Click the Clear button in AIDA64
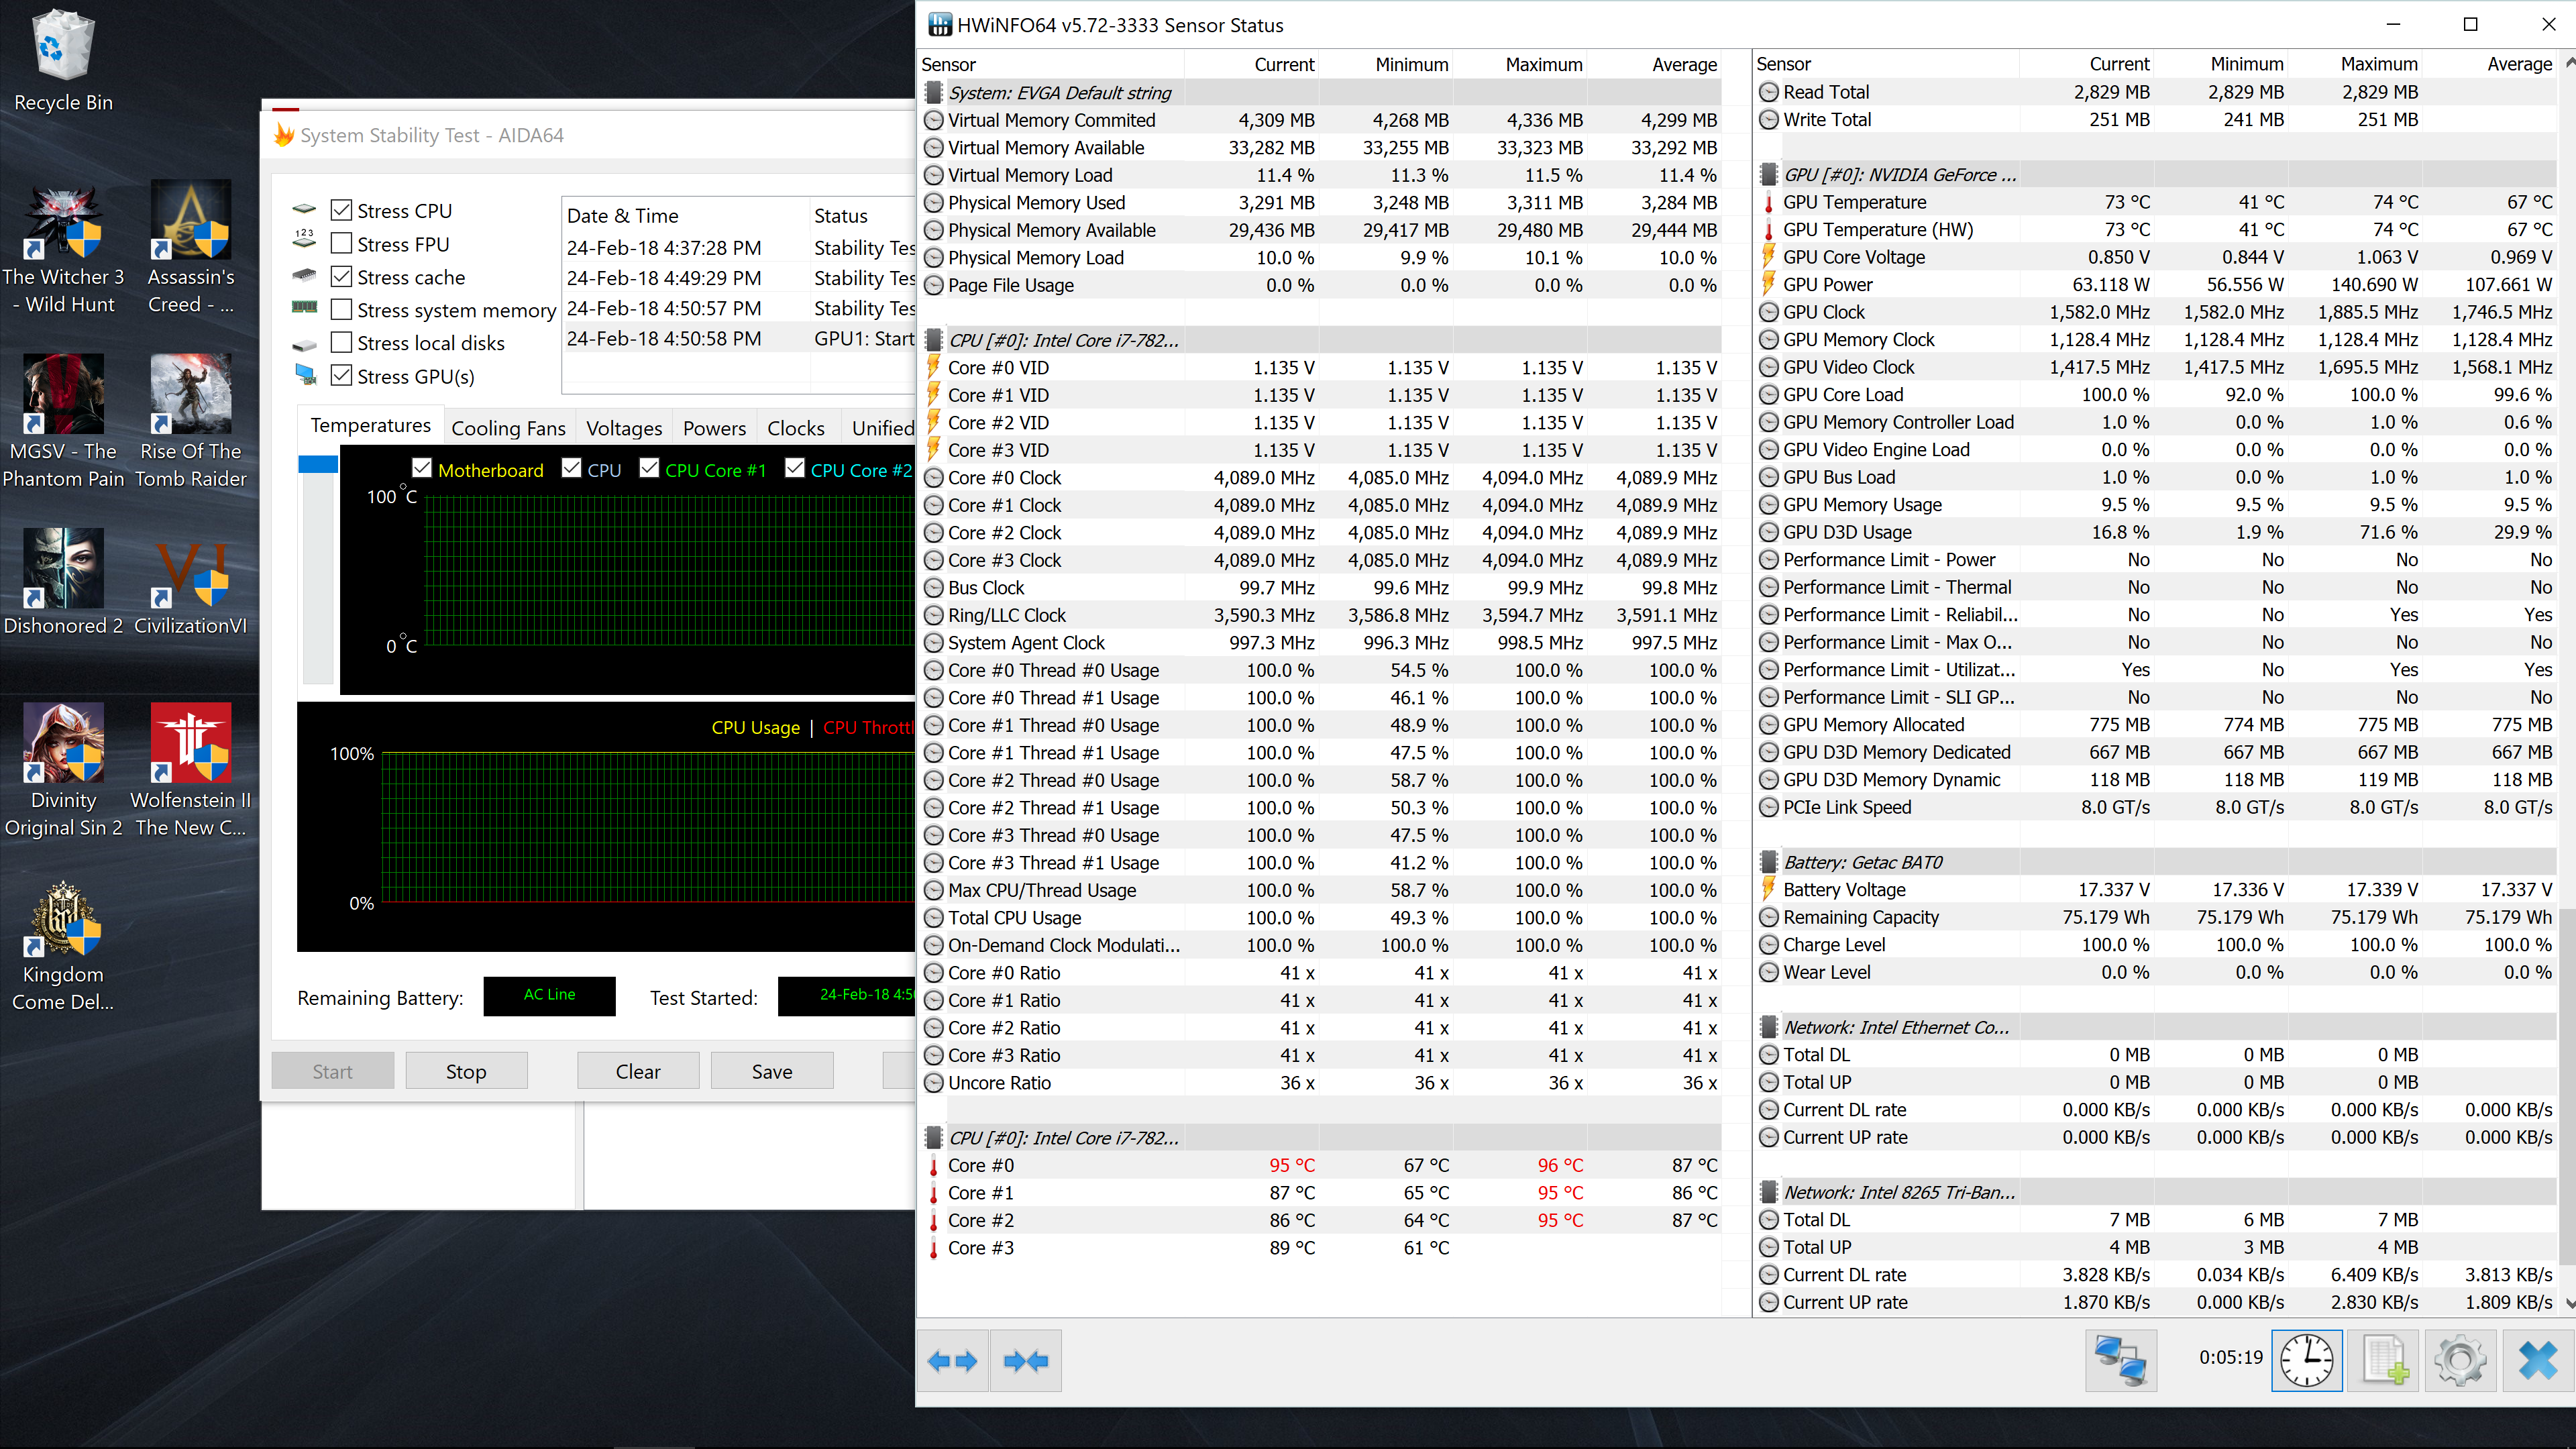The image size is (2576, 1449). tap(638, 1071)
